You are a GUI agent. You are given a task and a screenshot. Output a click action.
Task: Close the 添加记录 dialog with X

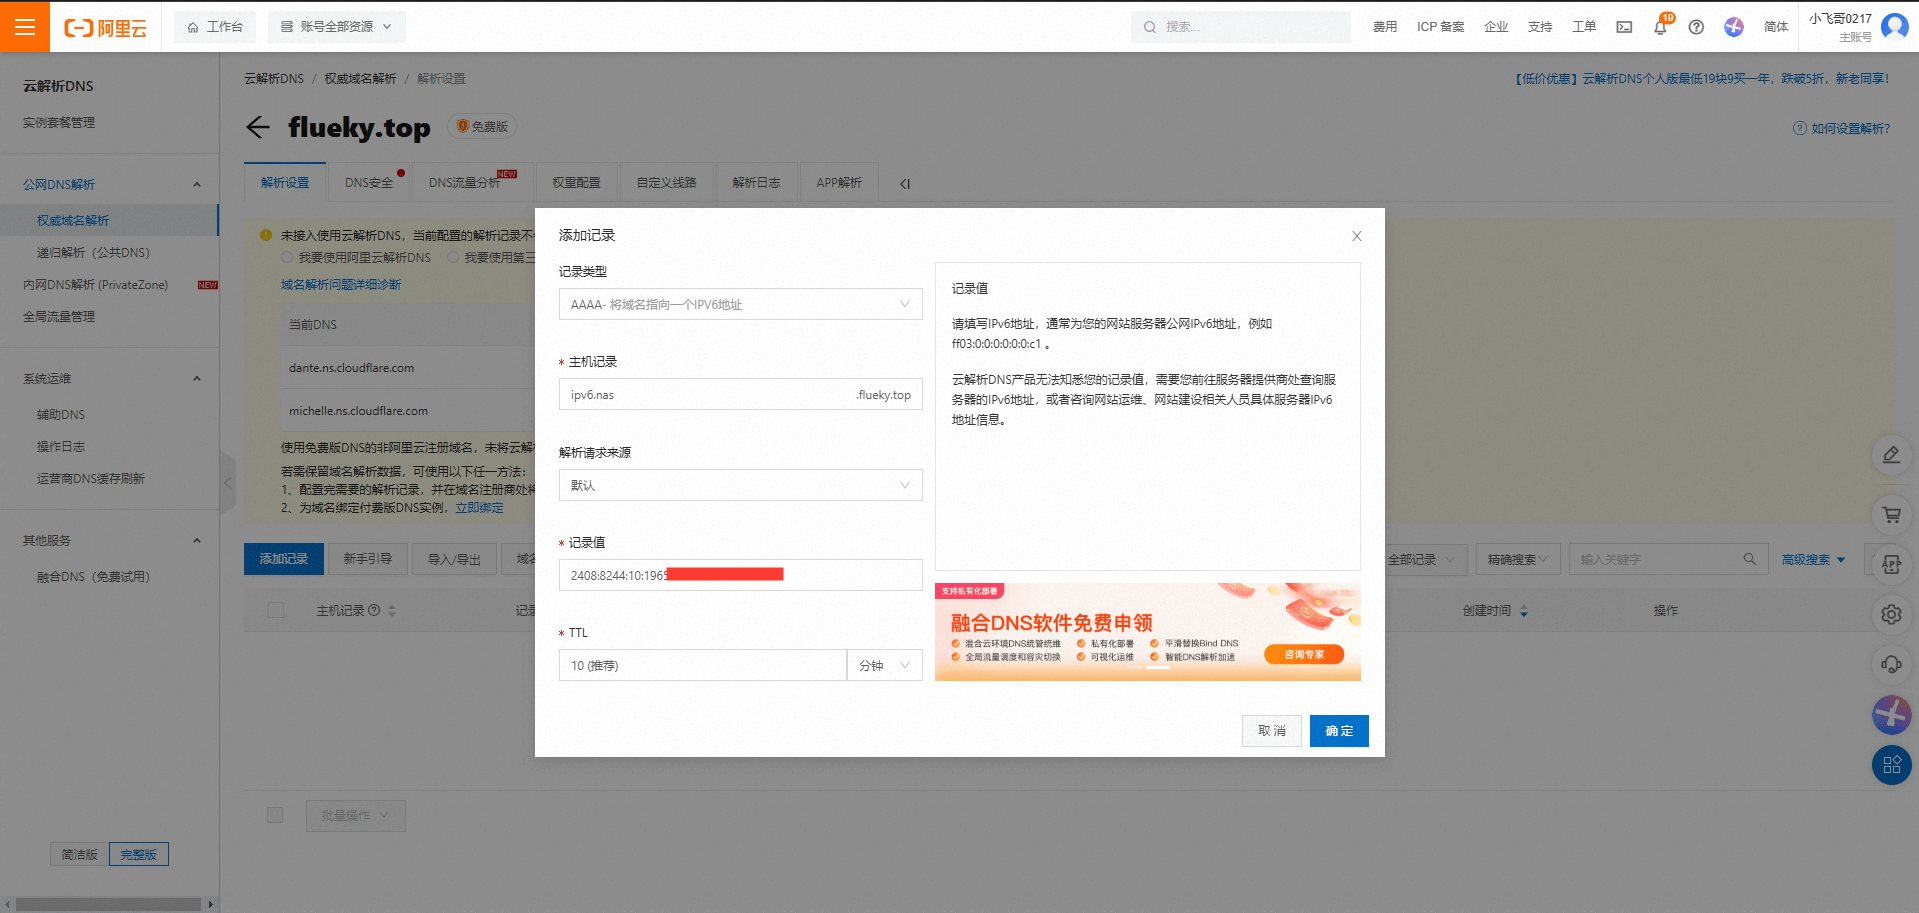(x=1357, y=236)
